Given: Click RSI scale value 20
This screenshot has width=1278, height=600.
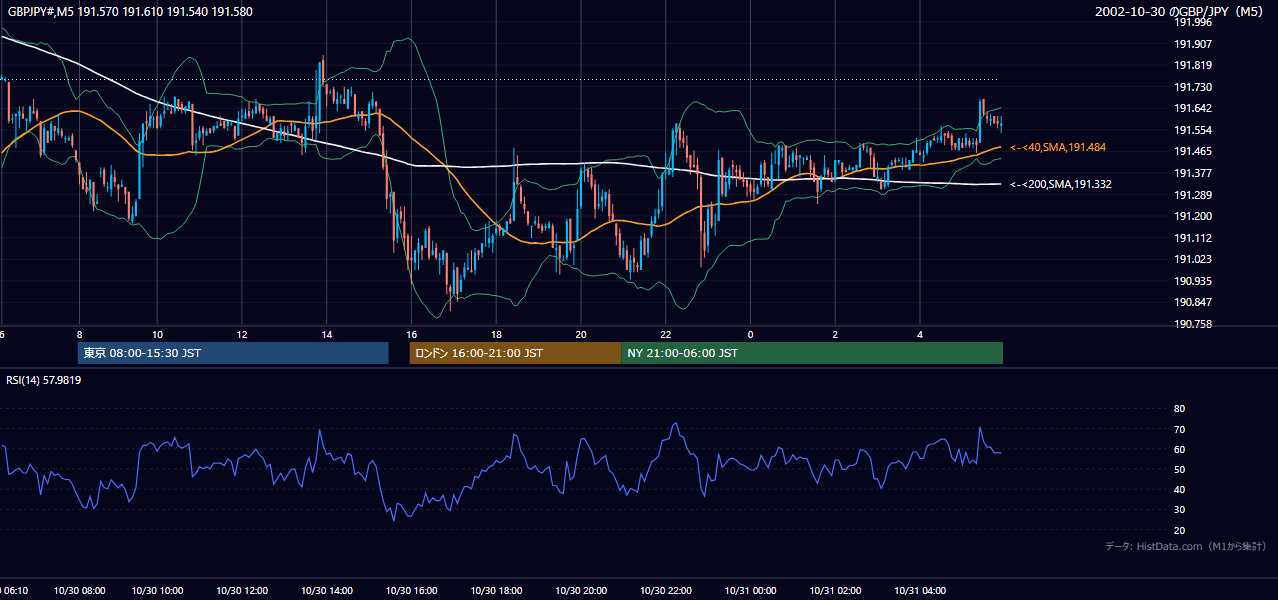Looking at the screenshot, I should coord(1179,531).
